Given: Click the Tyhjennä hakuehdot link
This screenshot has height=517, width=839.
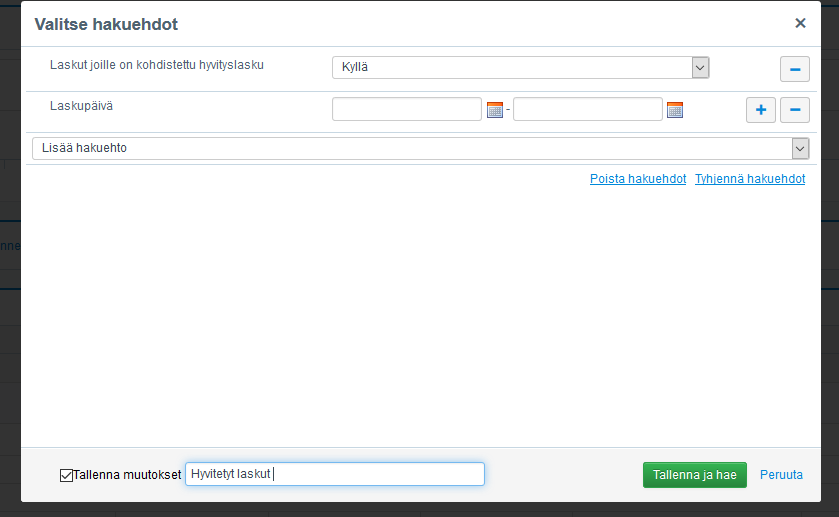Looking at the screenshot, I should click(750, 179).
